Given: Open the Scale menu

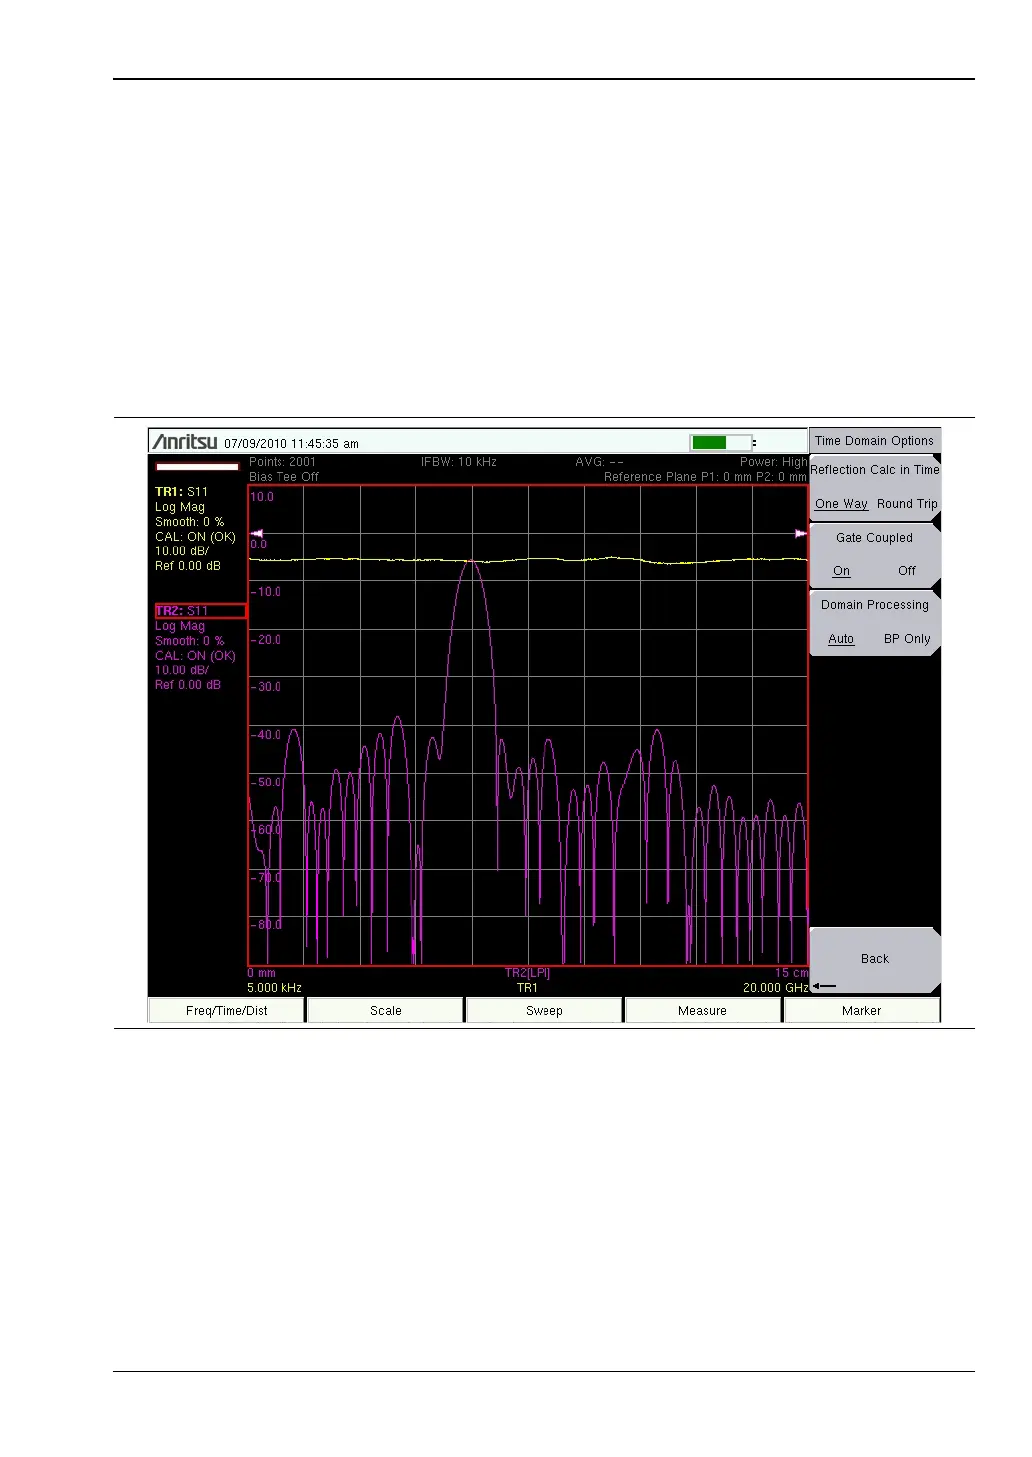Looking at the screenshot, I should 385,1011.
